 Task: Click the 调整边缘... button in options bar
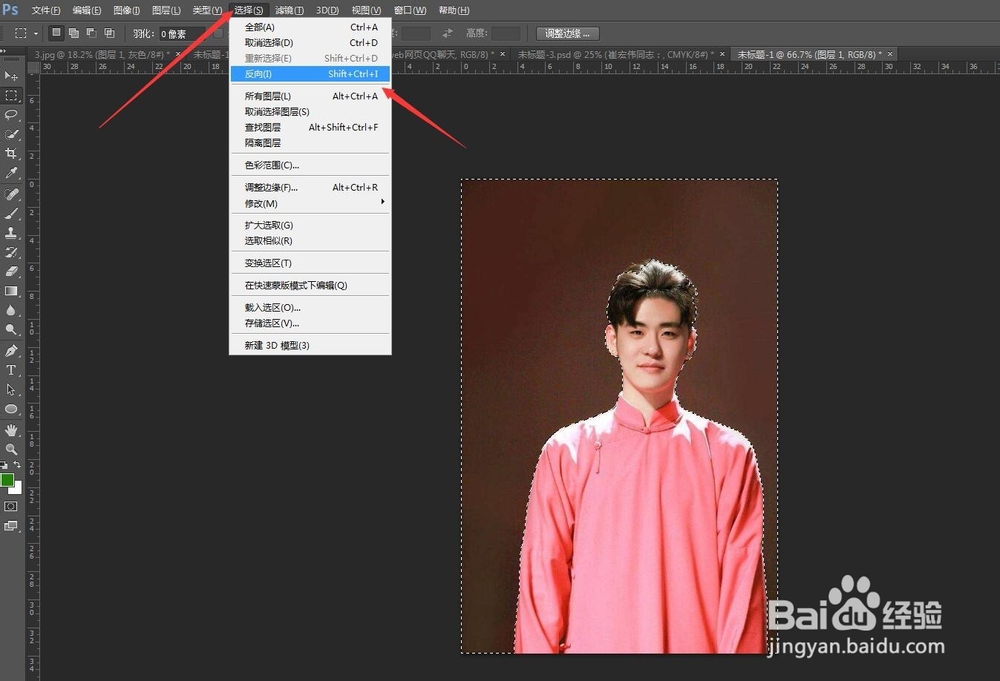(x=567, y=33)
